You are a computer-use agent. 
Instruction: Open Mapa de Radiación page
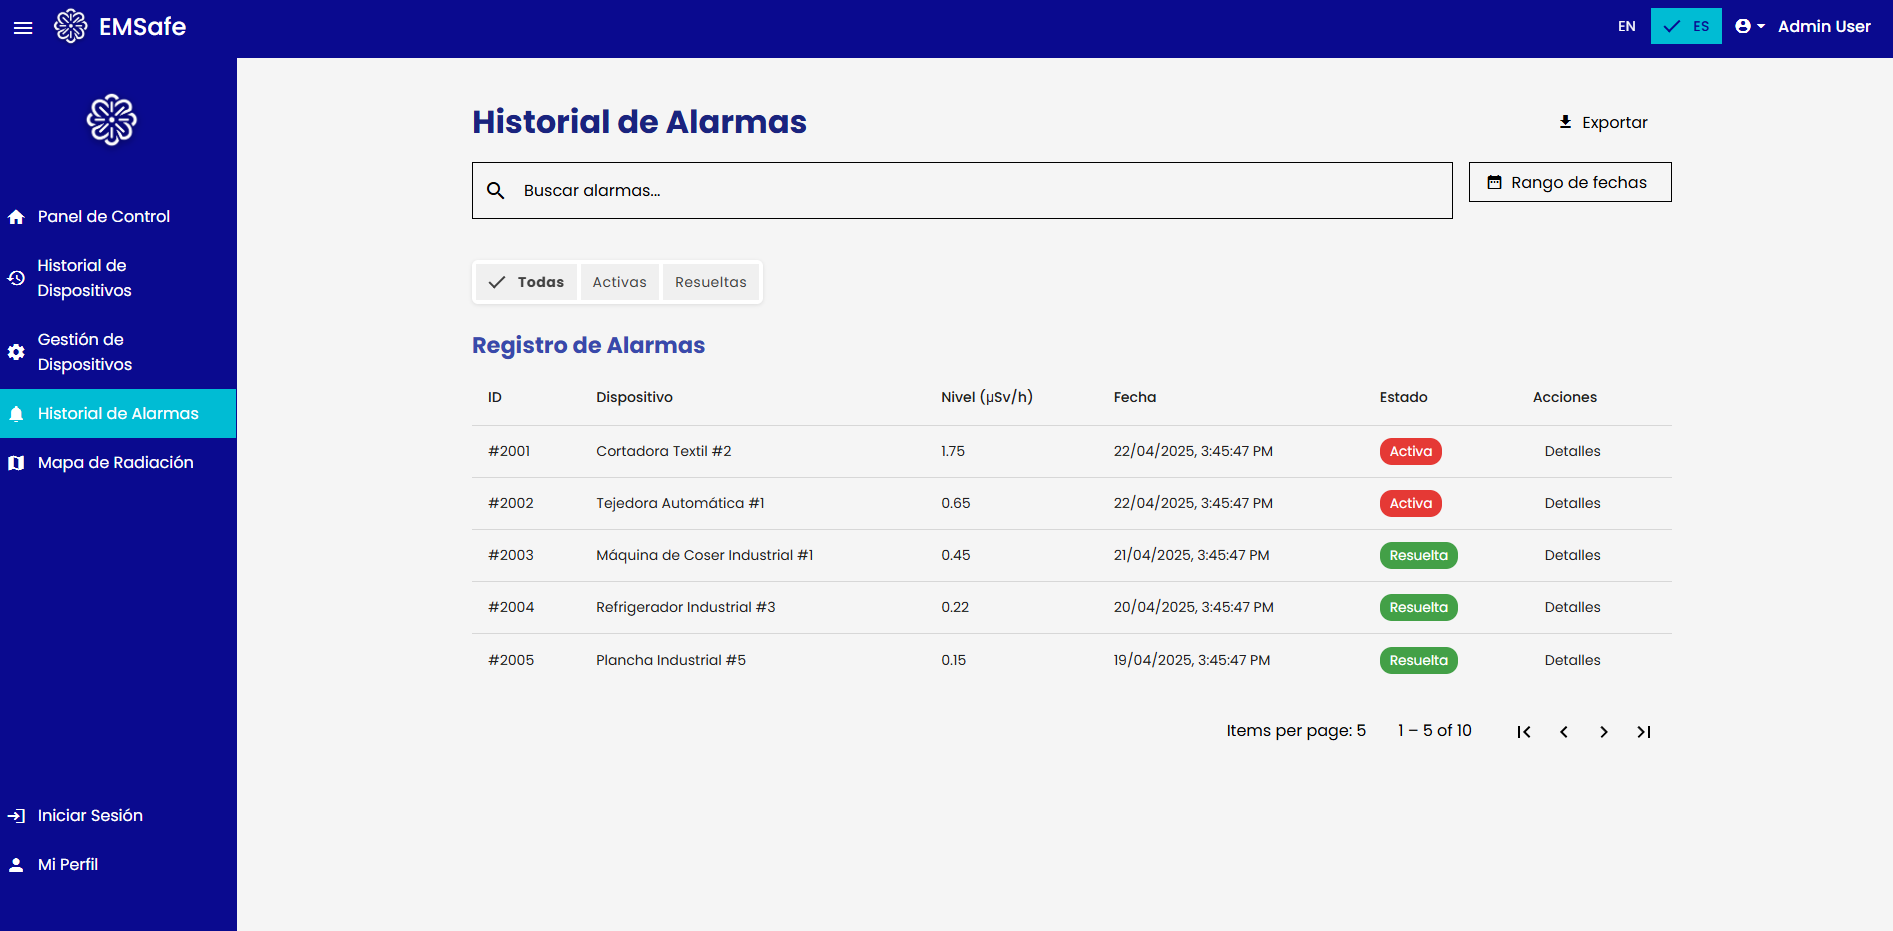[118, 463]
